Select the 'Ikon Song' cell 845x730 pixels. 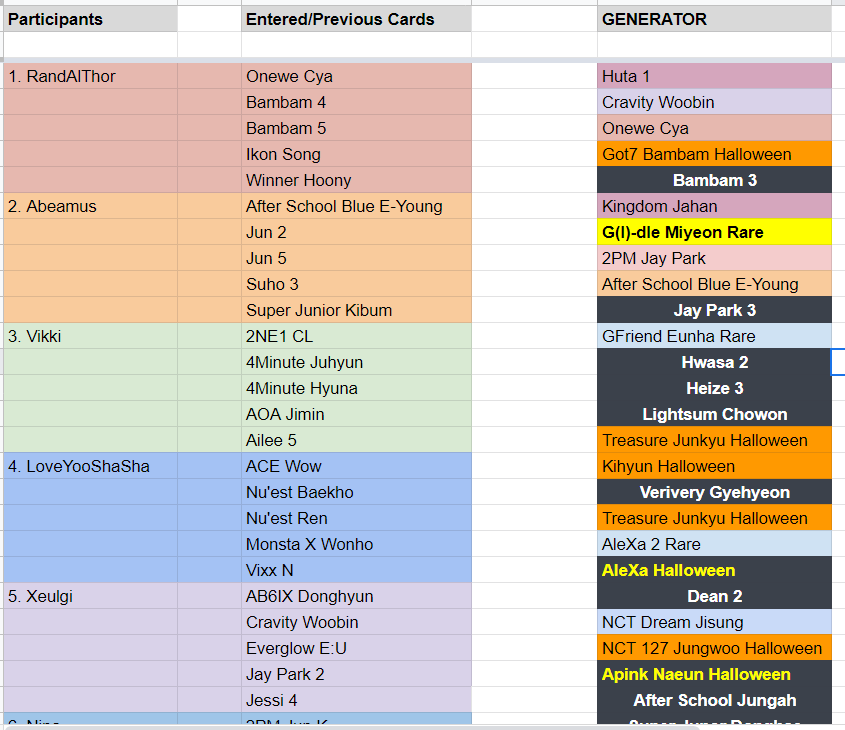[356, 154]
